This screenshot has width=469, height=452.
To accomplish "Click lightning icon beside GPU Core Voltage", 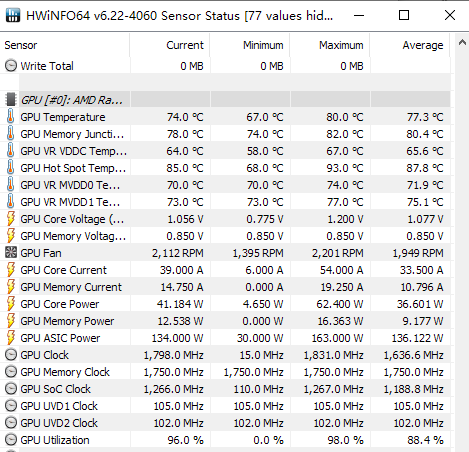I will [11, 219].
